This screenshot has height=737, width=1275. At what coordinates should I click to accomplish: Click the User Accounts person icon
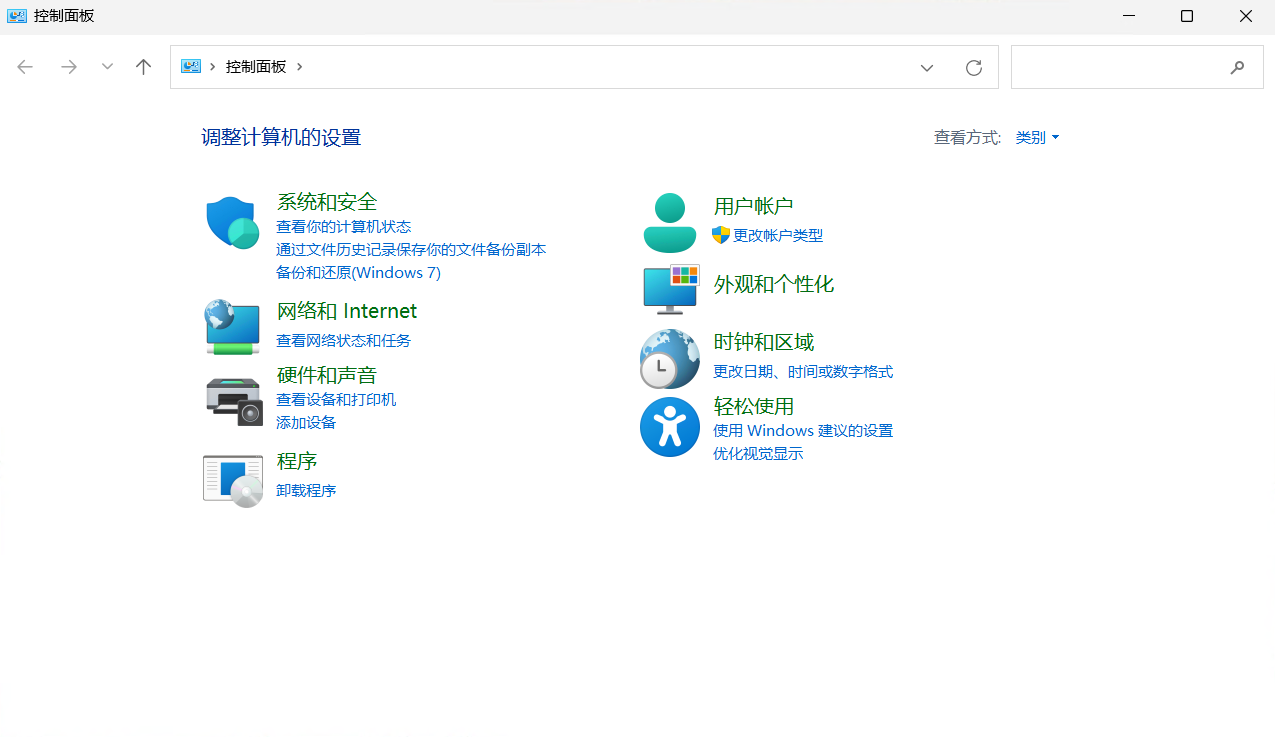[x=669, y=223]
